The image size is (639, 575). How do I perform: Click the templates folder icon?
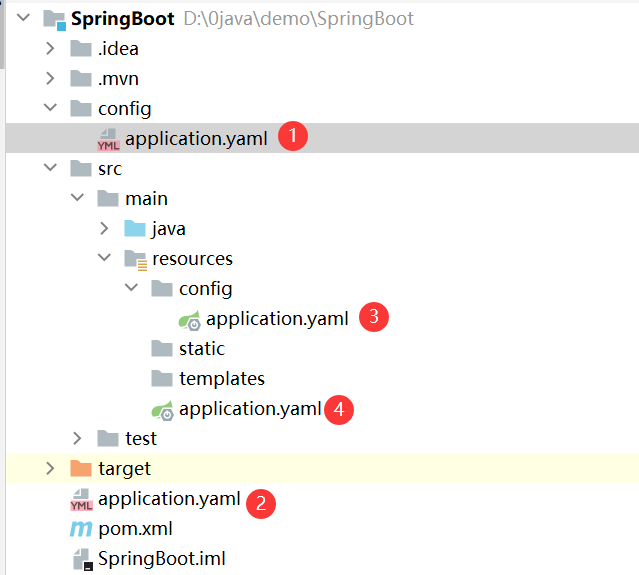coord(162,379)
